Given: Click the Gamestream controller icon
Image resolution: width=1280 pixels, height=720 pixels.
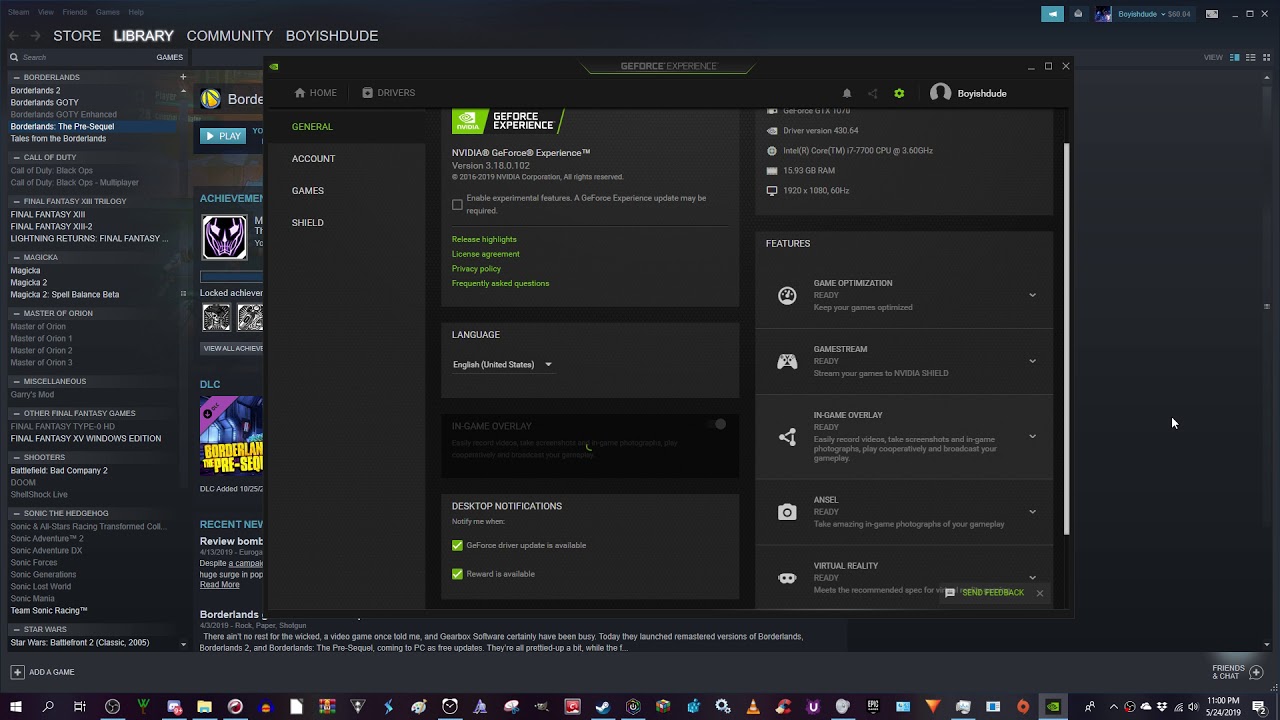Looking at the screenshot, I should click(x=787, y=361).
